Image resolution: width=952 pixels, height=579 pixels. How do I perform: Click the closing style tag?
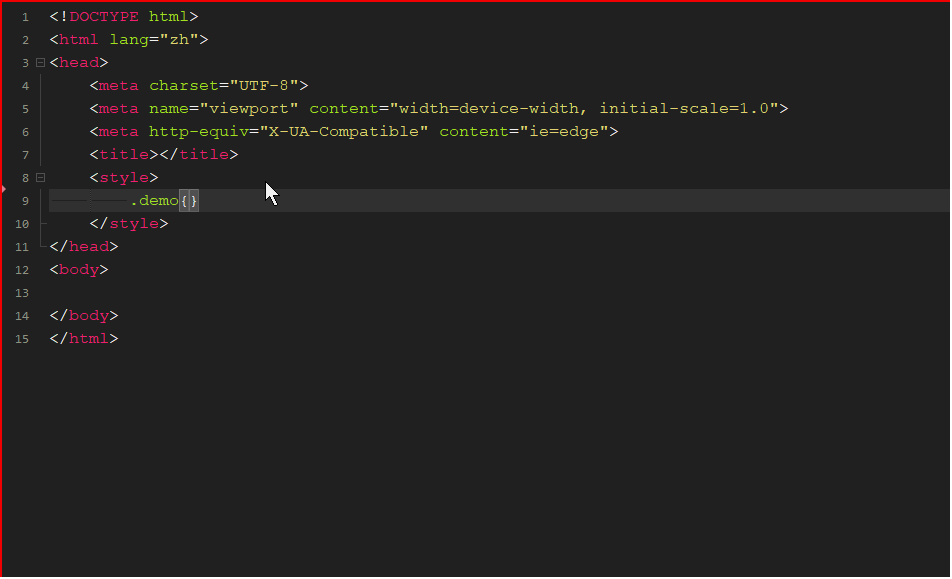tap(129, 224)
